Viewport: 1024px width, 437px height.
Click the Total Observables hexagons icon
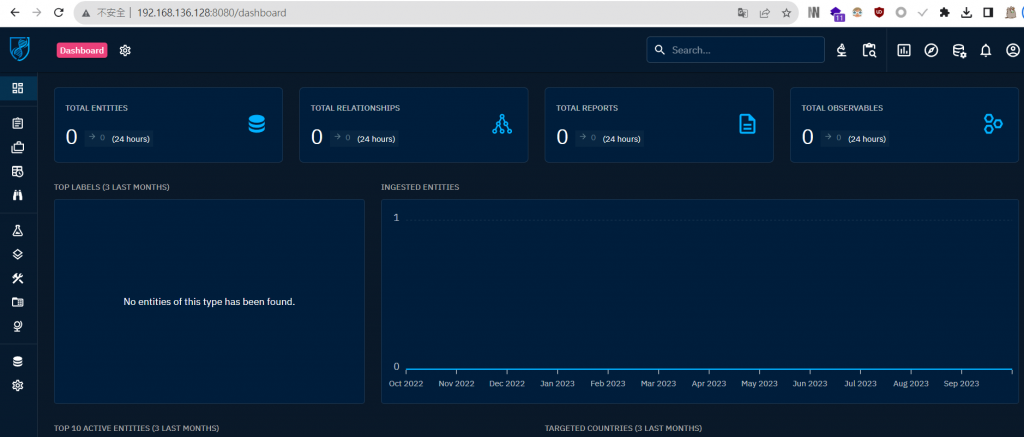click(993, 124)
